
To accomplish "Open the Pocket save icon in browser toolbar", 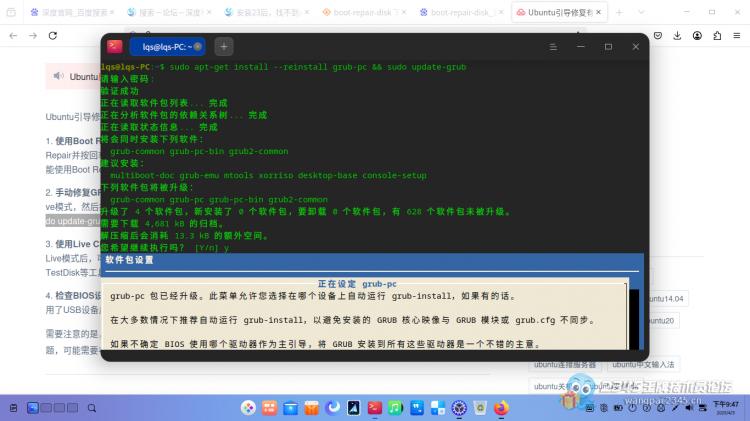I will click(658, 35).
